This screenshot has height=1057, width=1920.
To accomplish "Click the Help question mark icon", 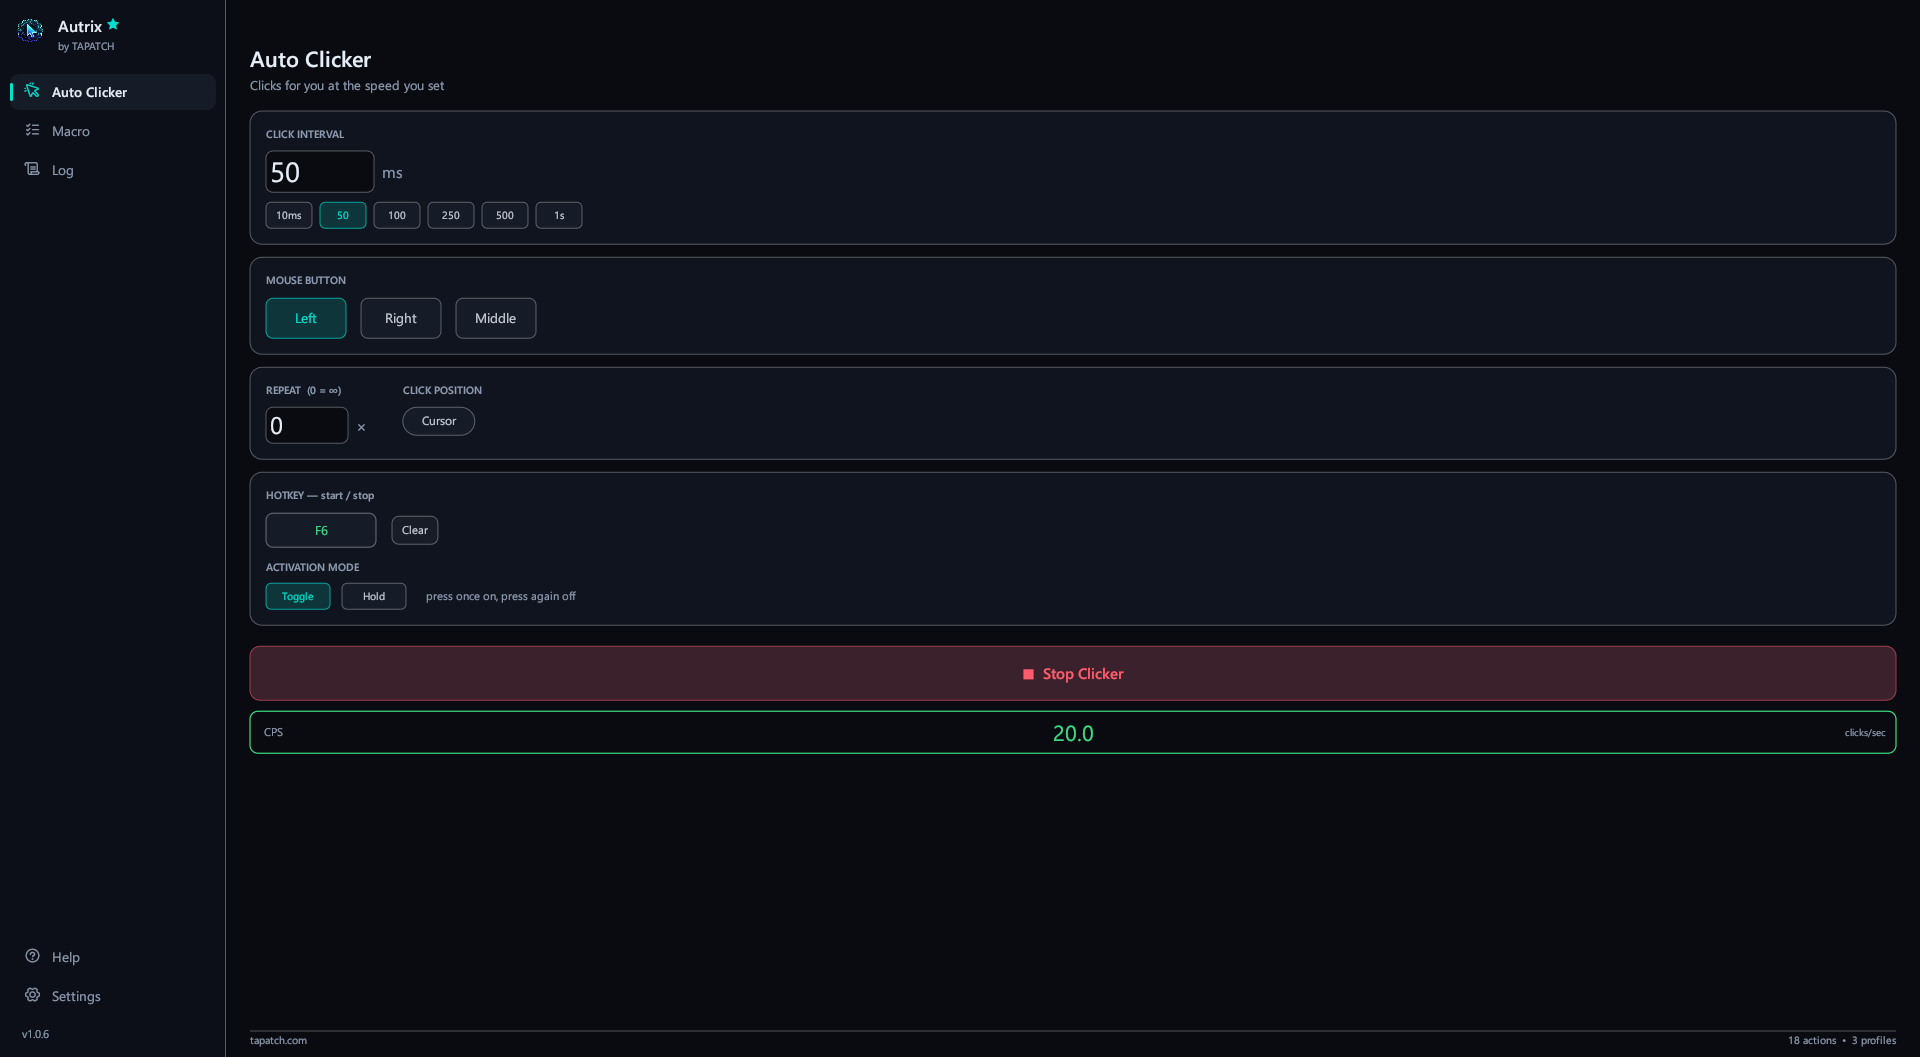I will (32, 956).
